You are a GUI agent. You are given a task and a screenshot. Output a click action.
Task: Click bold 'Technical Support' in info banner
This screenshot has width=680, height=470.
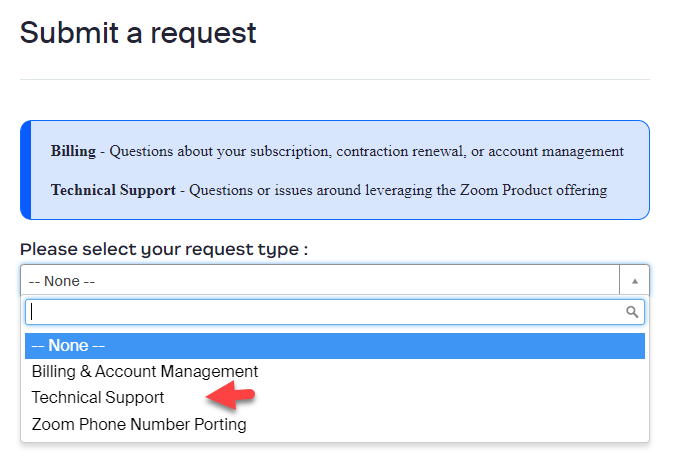point(113,189)
